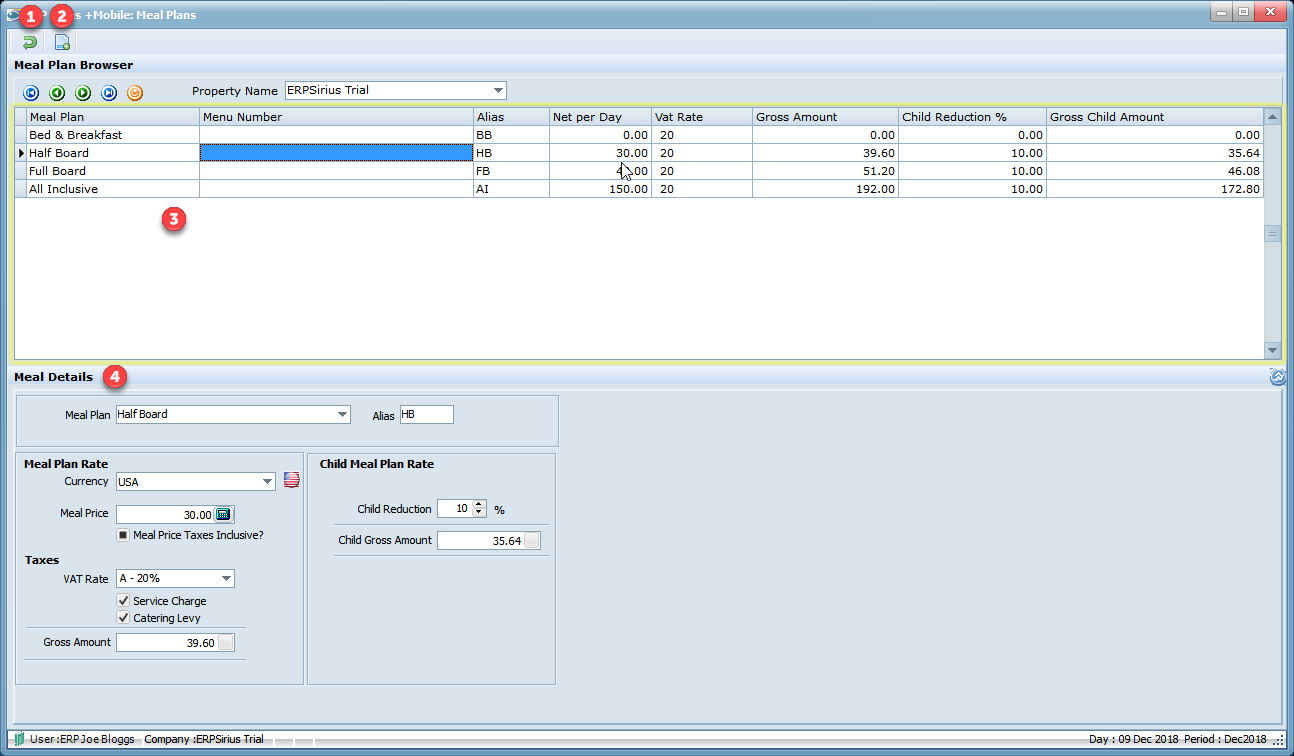The width and height of the screenshot is (1294, 756).
Task: Click the 46.08 gross child amount cell
Action: tap(1155, 171)
